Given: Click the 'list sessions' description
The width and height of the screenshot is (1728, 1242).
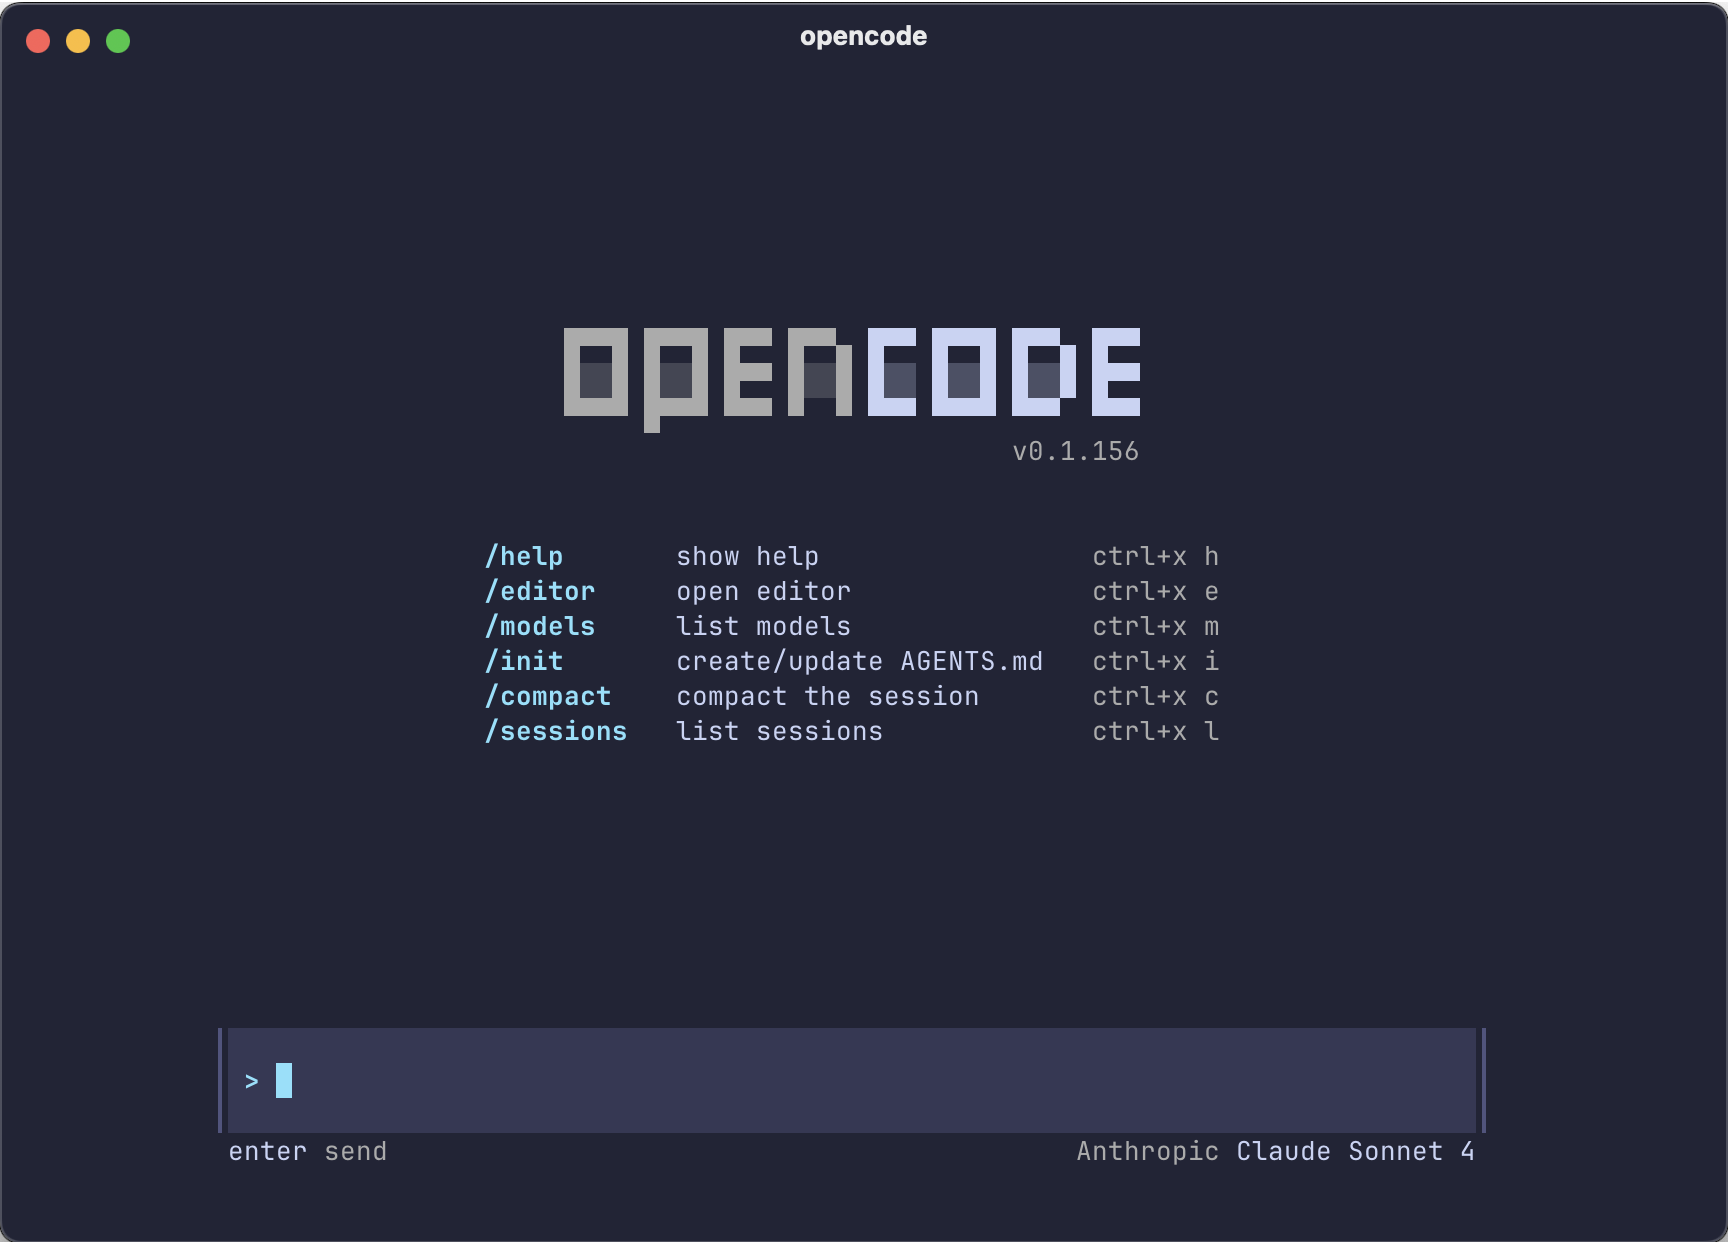Looking at the screenshot, I should pyautogui.click(x=780, y=731).
